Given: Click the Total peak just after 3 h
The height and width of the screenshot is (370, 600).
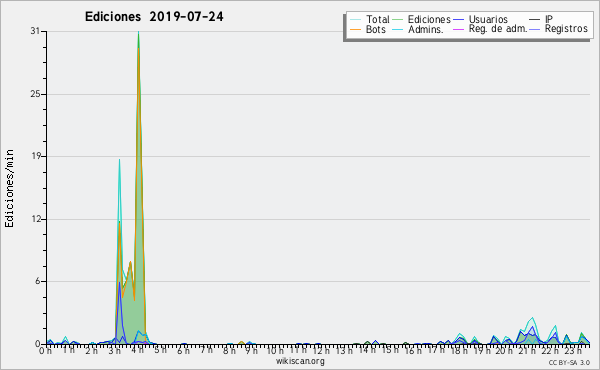Looking at the screenshot, I should pos(119,160).
